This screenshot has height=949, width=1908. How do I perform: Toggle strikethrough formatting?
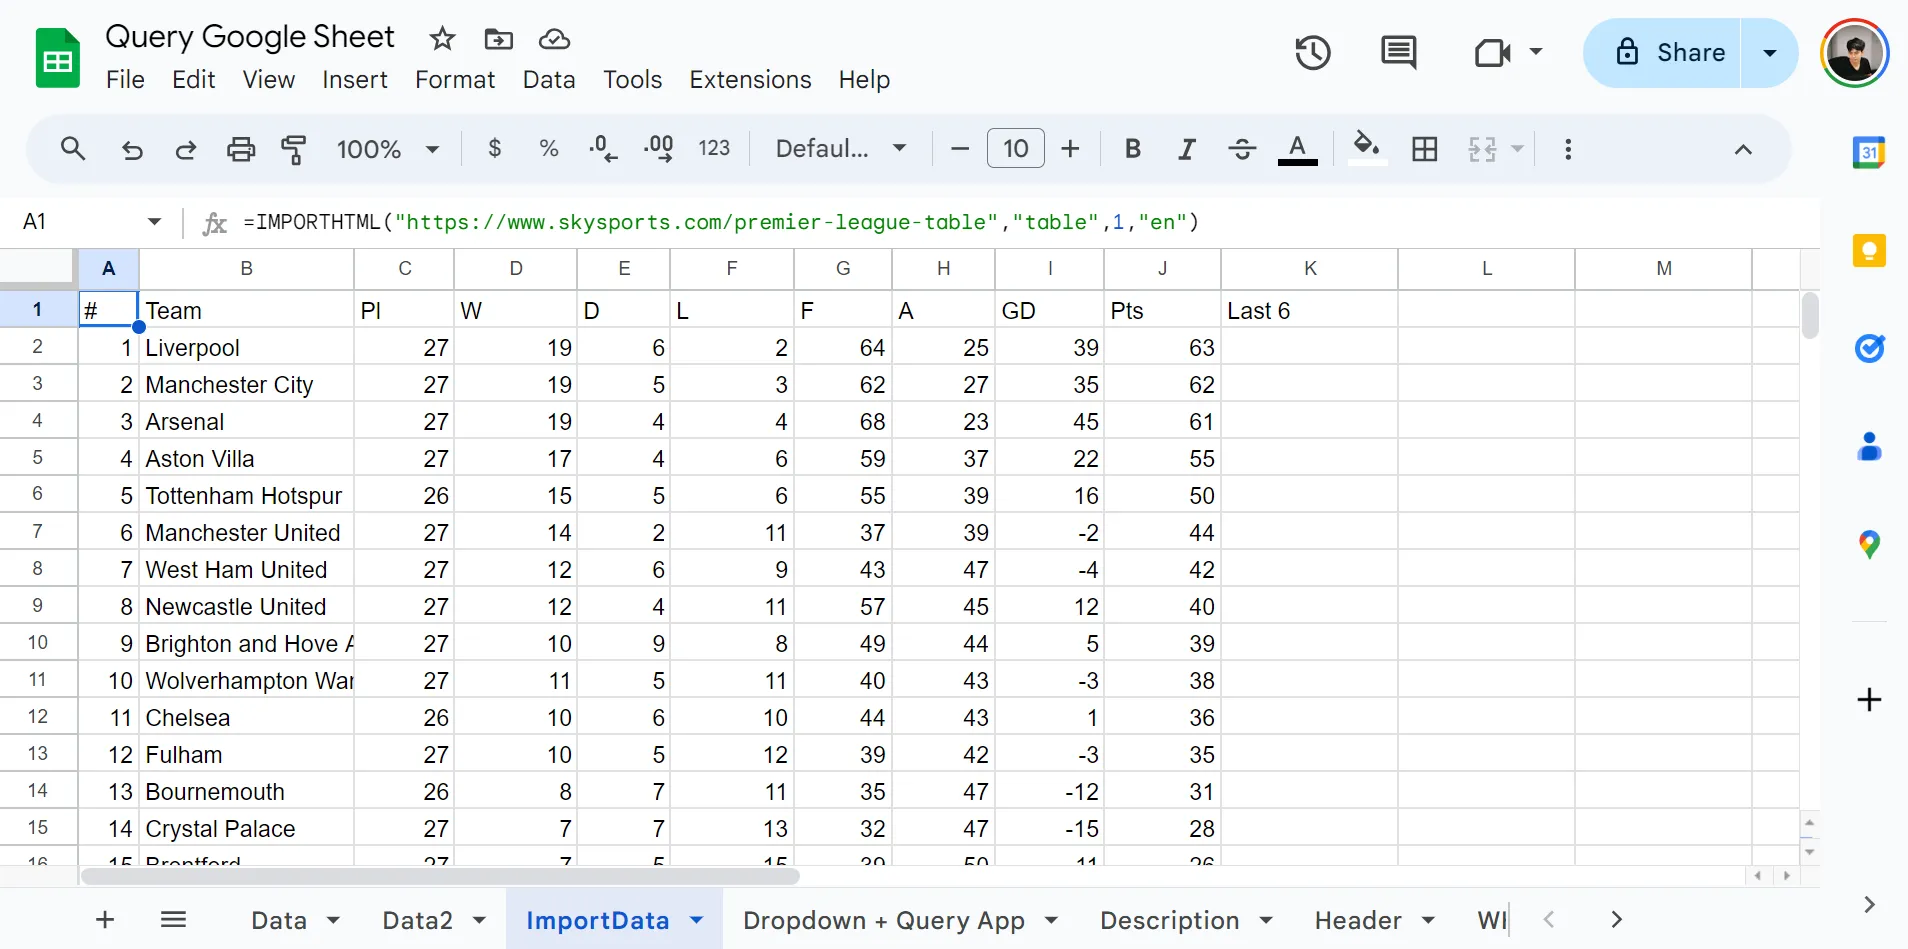[x=1242, y=149]
